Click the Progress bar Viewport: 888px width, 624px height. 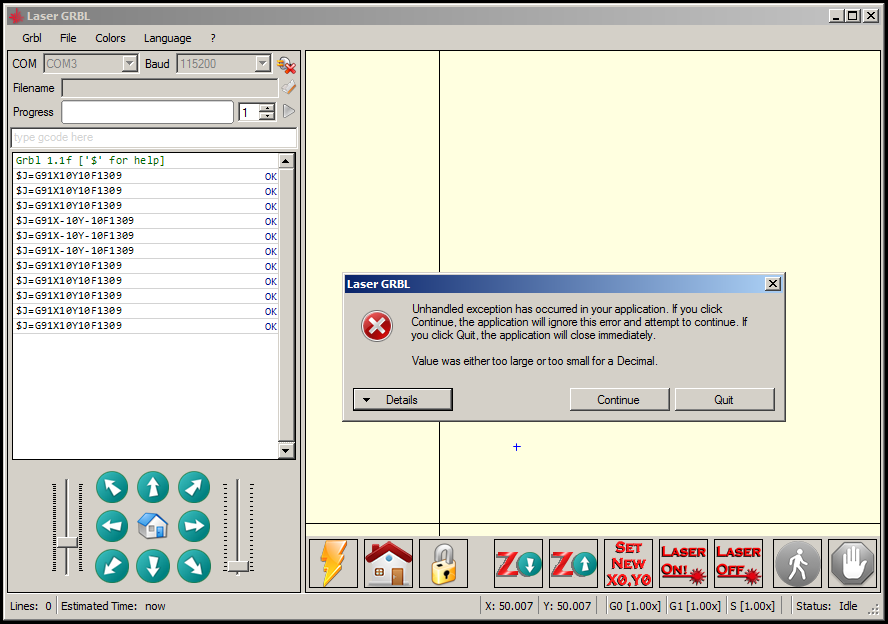pos(147,112)
